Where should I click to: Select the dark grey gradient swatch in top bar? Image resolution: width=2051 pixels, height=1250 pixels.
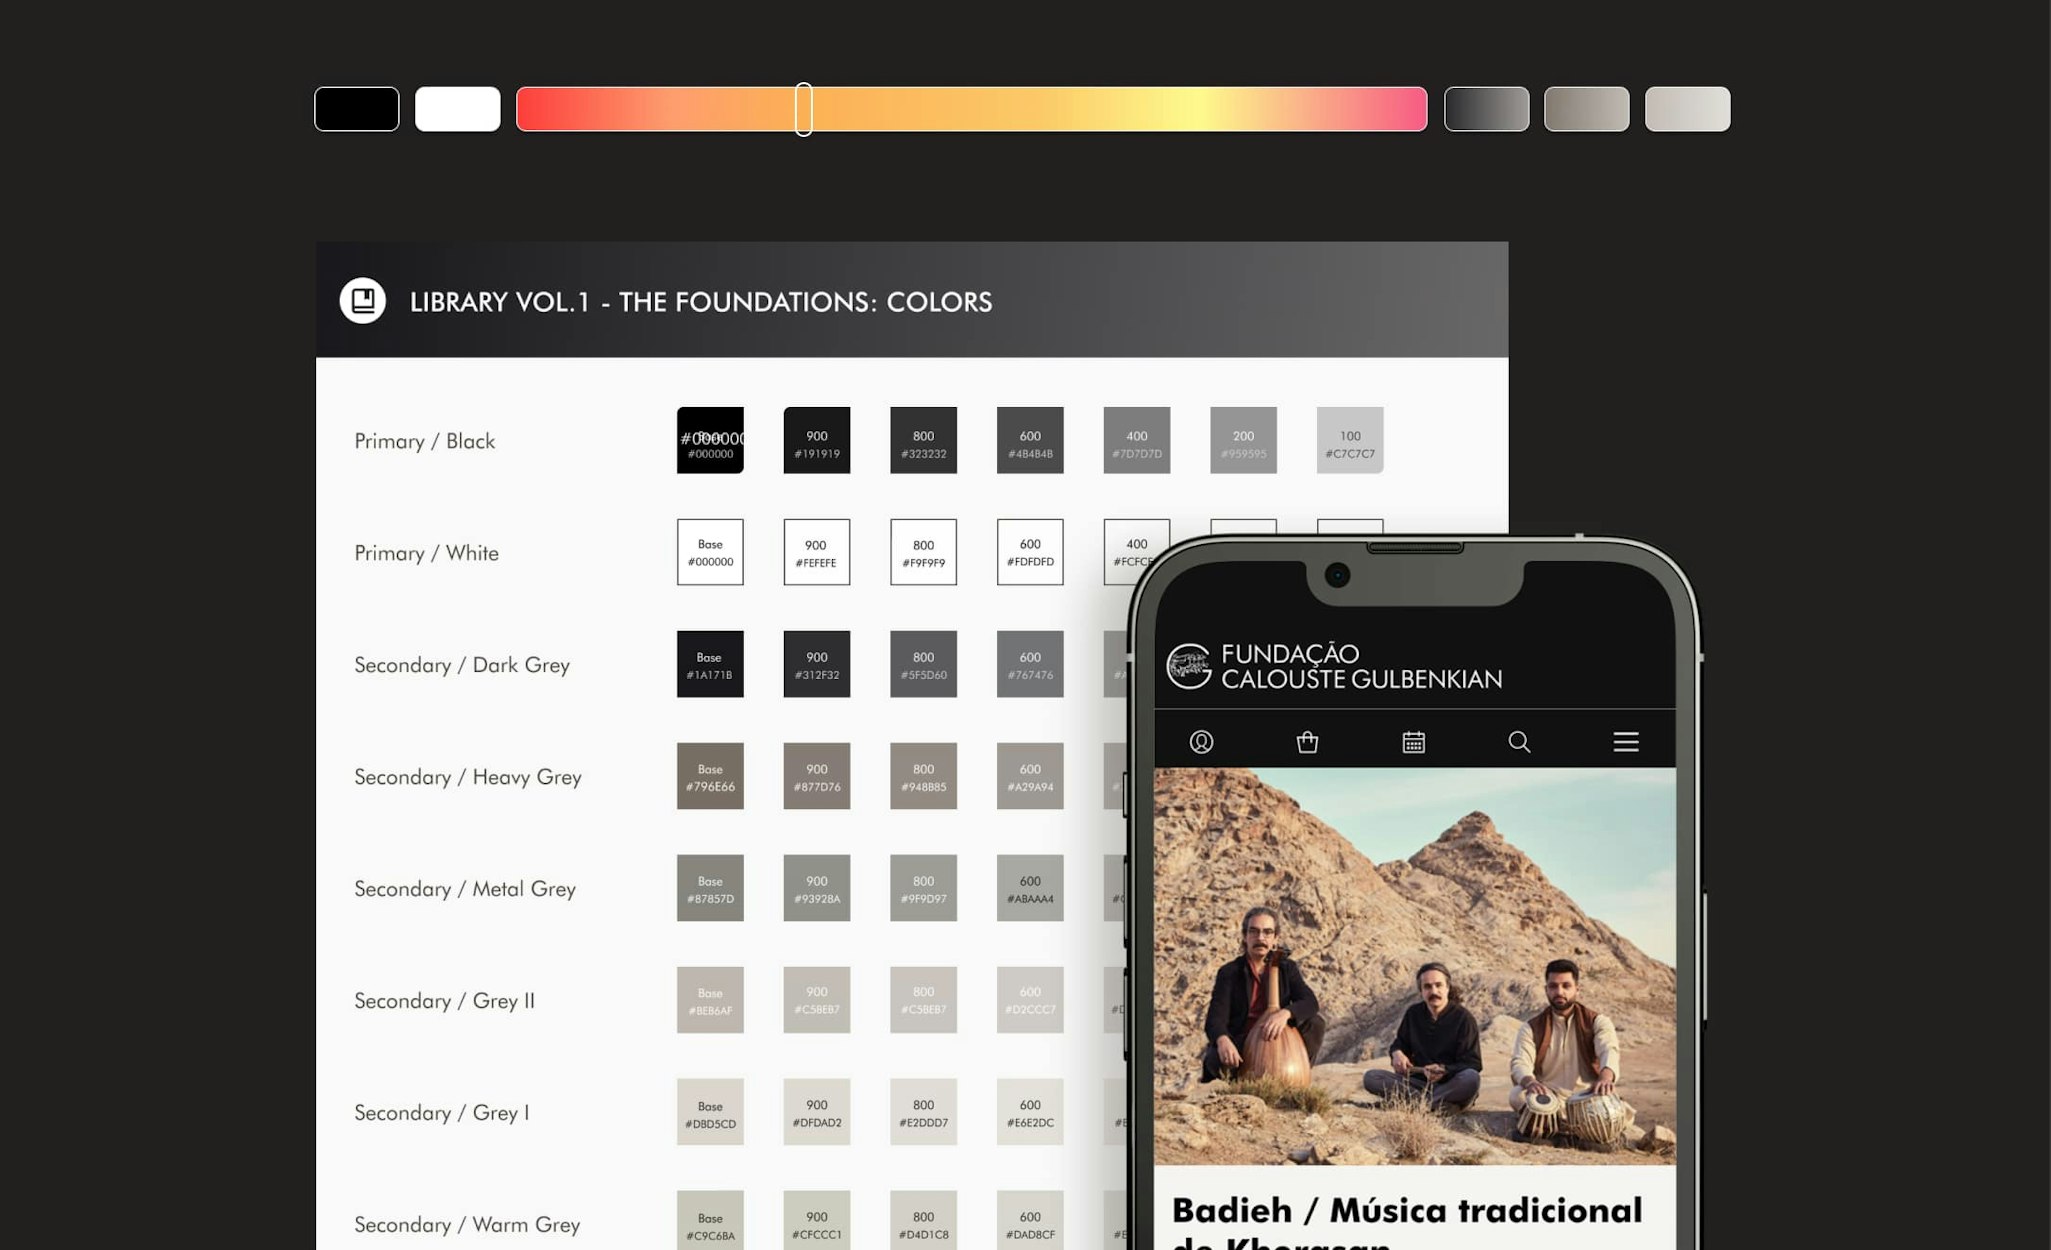tap(1487, 109)
